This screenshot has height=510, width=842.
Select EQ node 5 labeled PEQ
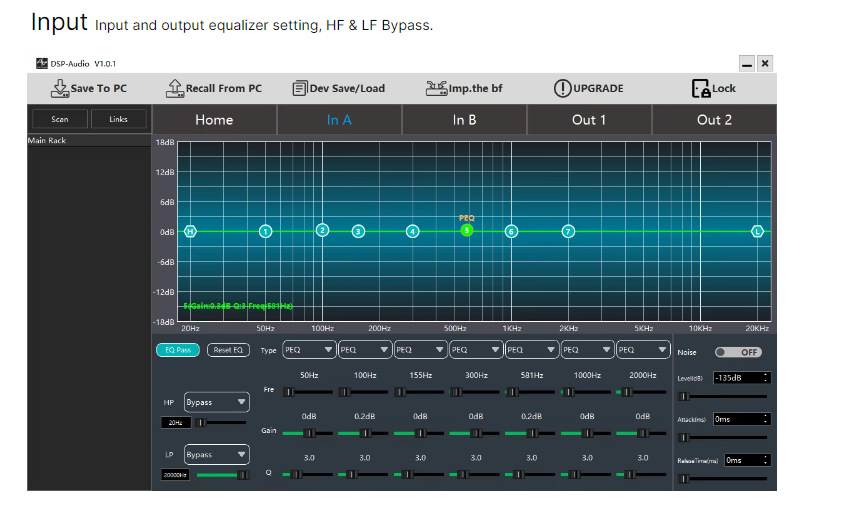click(x=467, y=230)
